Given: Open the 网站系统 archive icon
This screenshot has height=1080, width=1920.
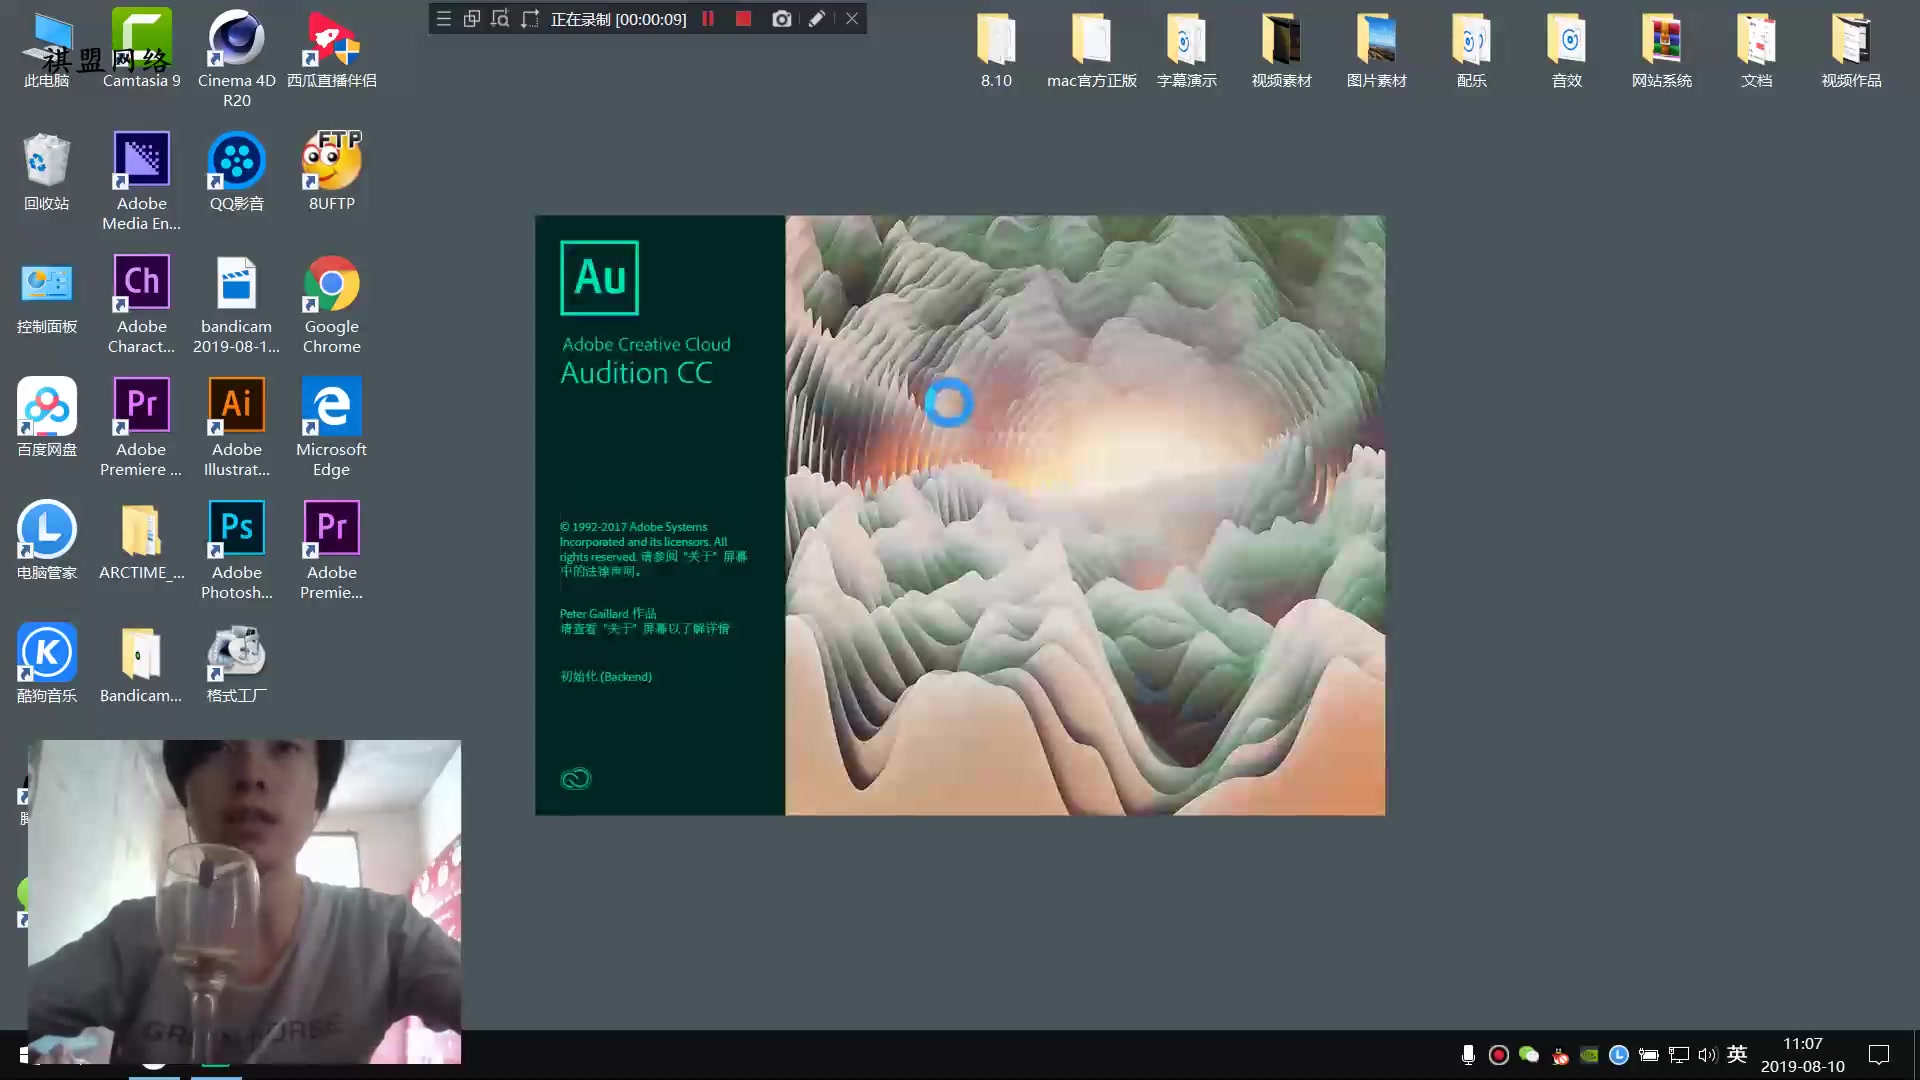Looking at the screenshot, I should pos(1661,49).
